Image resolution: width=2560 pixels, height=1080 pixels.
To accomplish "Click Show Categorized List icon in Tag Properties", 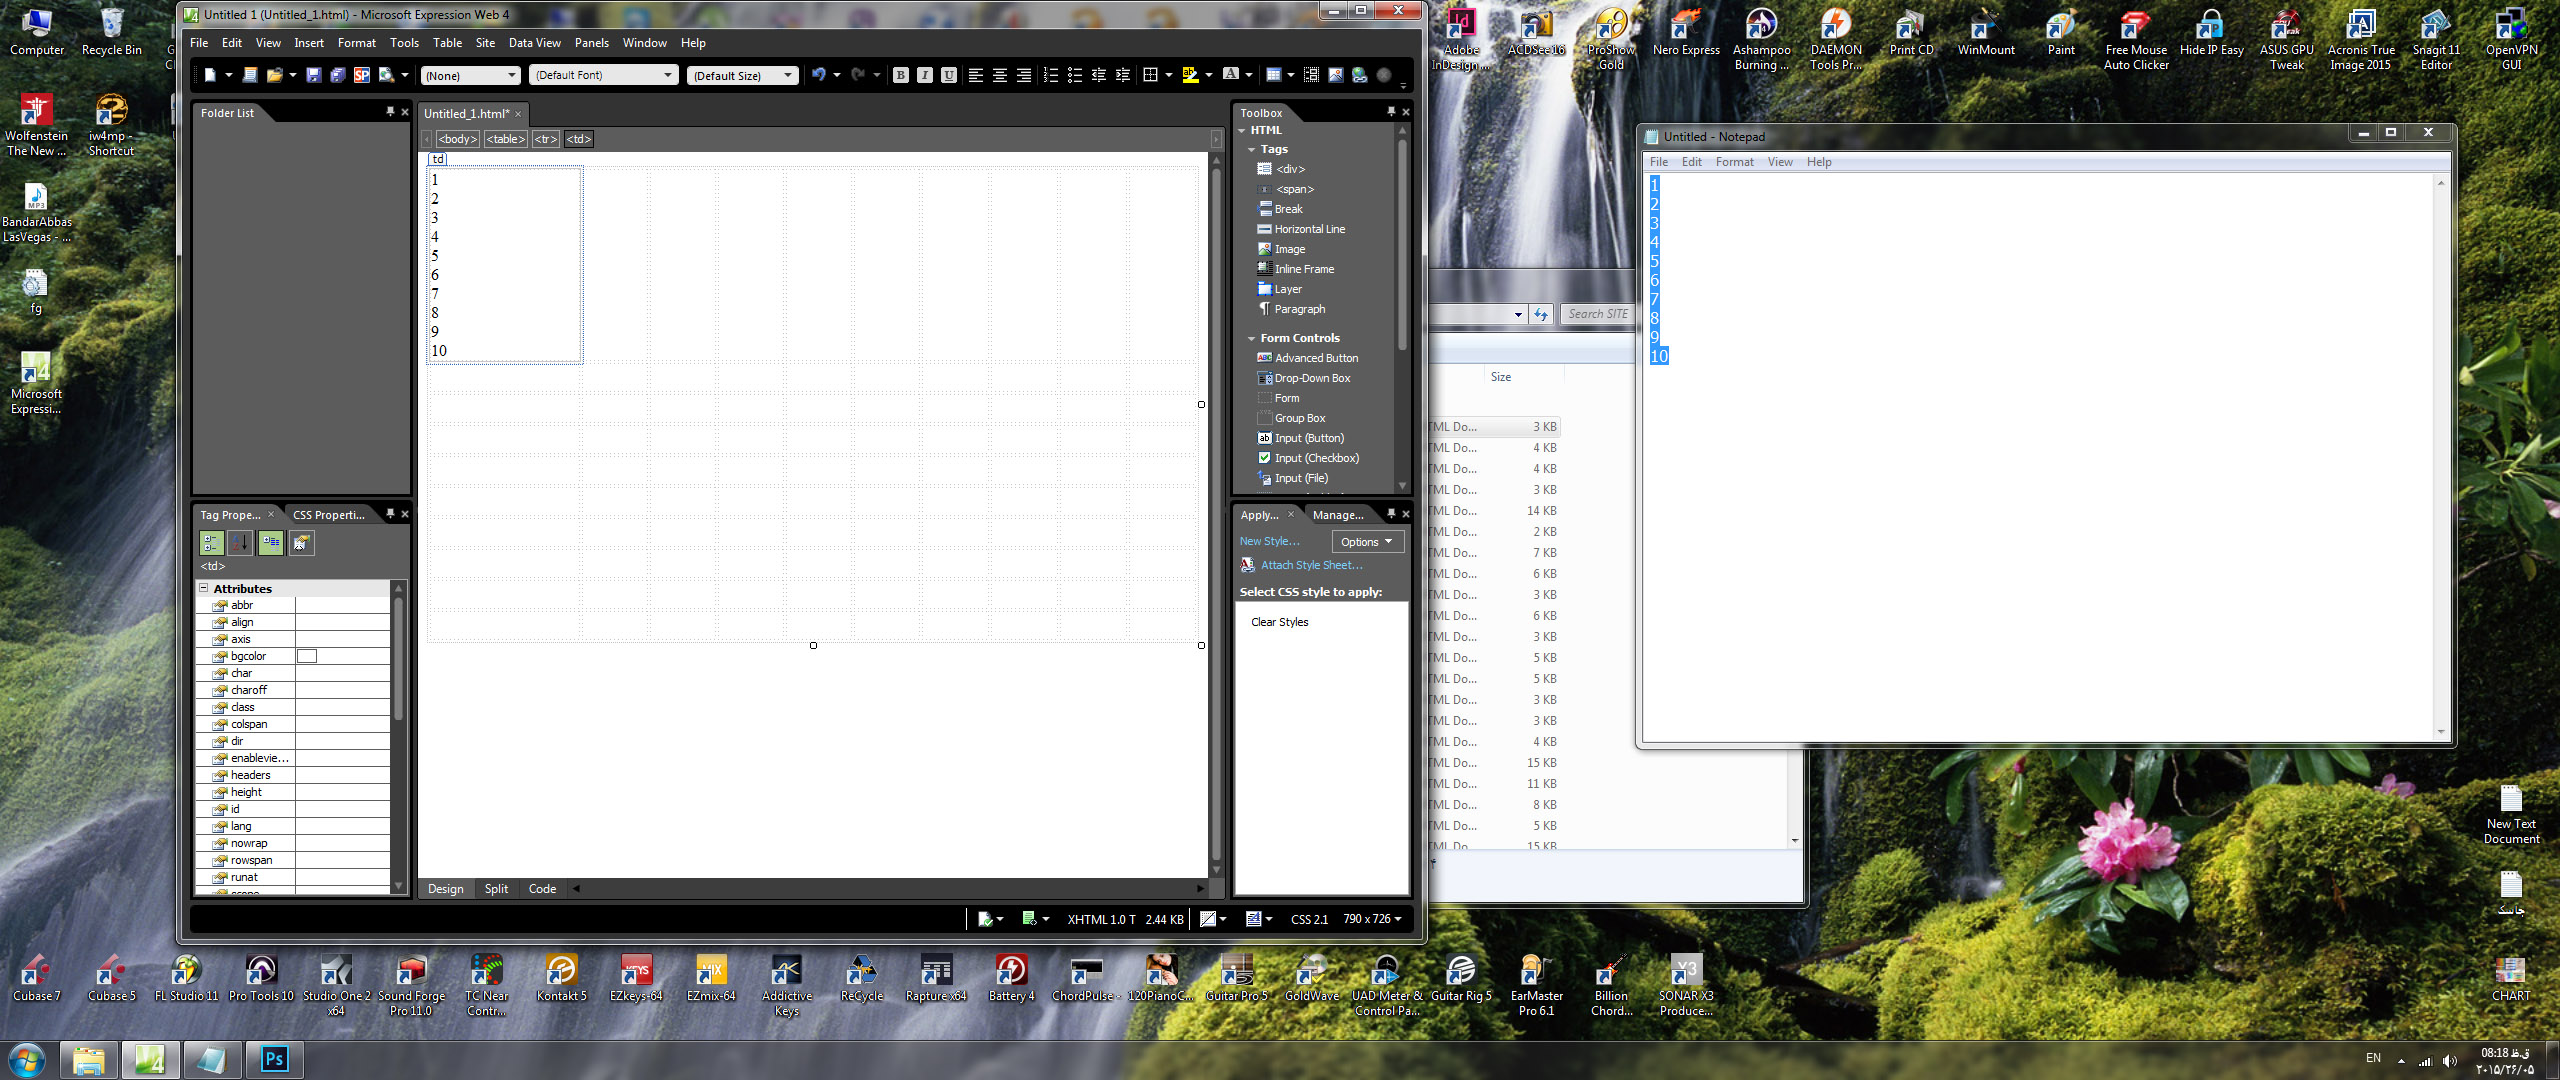I will coord(212,543).
